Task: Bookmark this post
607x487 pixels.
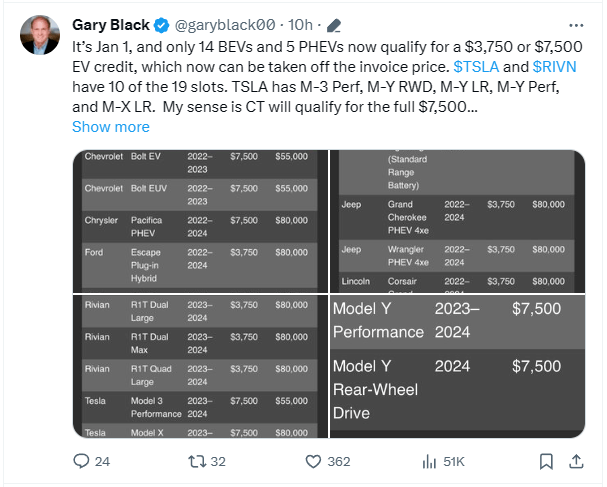Action: 545,461
